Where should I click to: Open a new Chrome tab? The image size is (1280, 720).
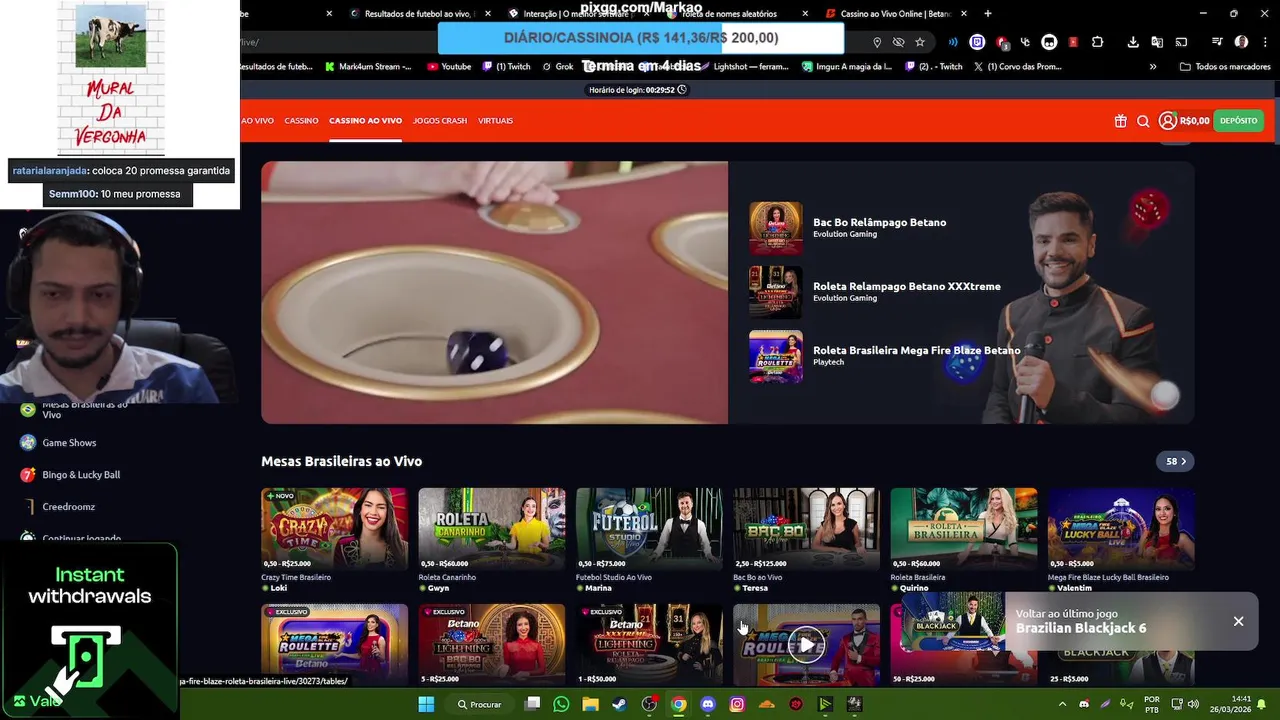coord(988,14)
